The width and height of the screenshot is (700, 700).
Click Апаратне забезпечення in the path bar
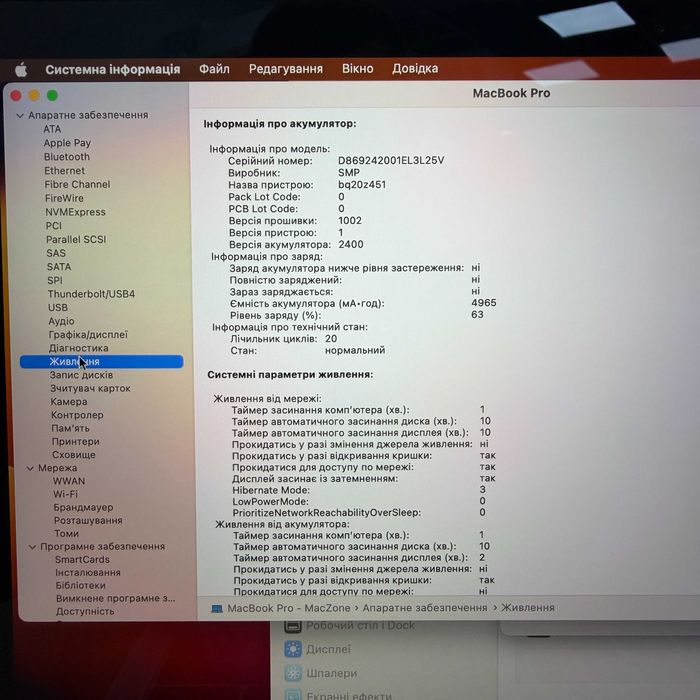click(425, 608)
